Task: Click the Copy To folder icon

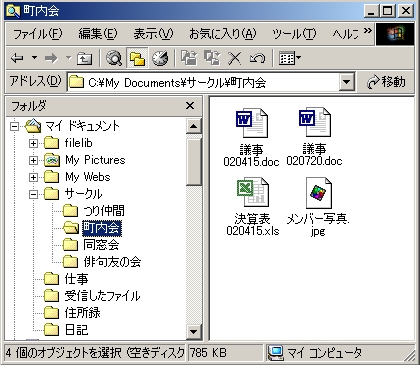Action: (212, 58)
